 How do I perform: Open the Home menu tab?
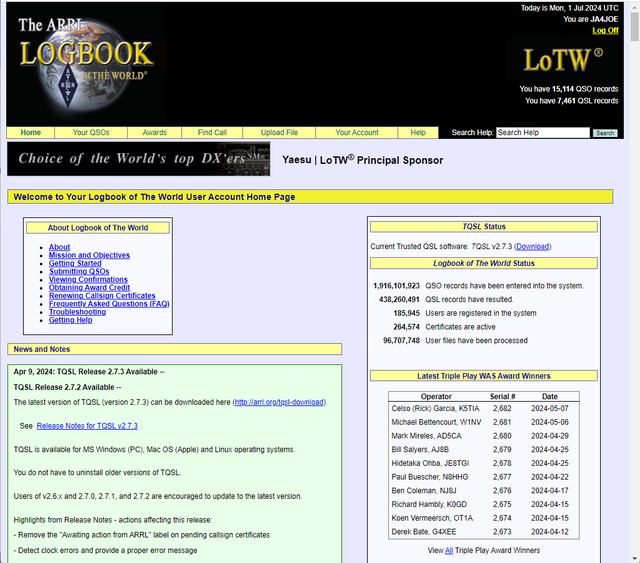tap(31, 133)
